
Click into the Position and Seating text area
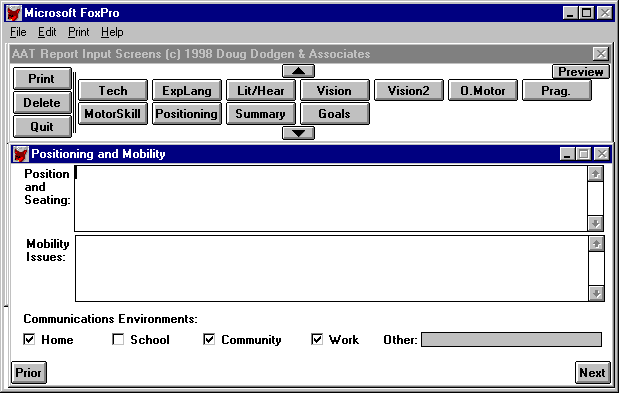click(331, 198)
